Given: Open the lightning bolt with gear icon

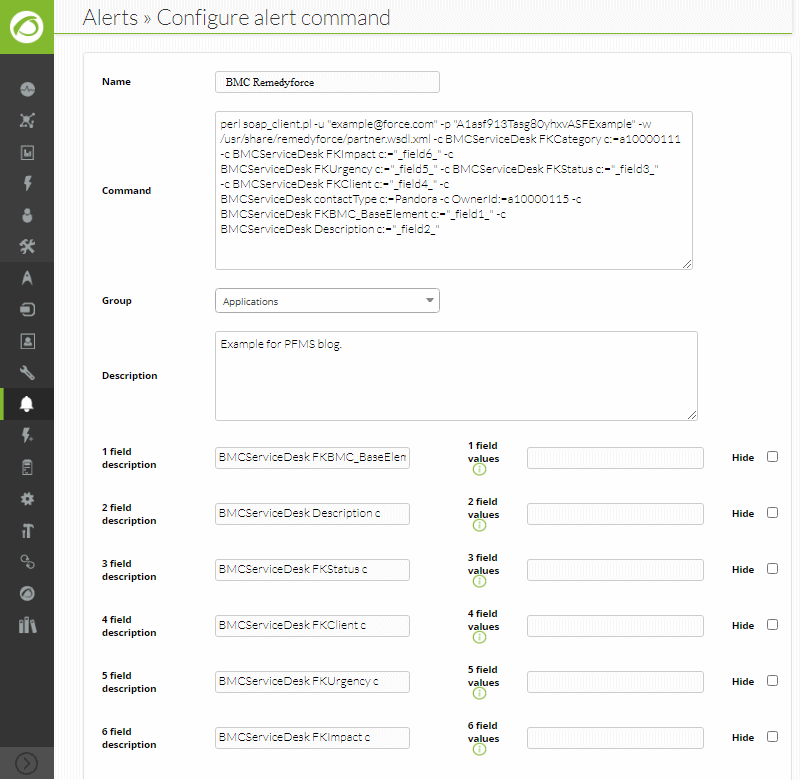Looking at the screenshot, I should point(27,436).
